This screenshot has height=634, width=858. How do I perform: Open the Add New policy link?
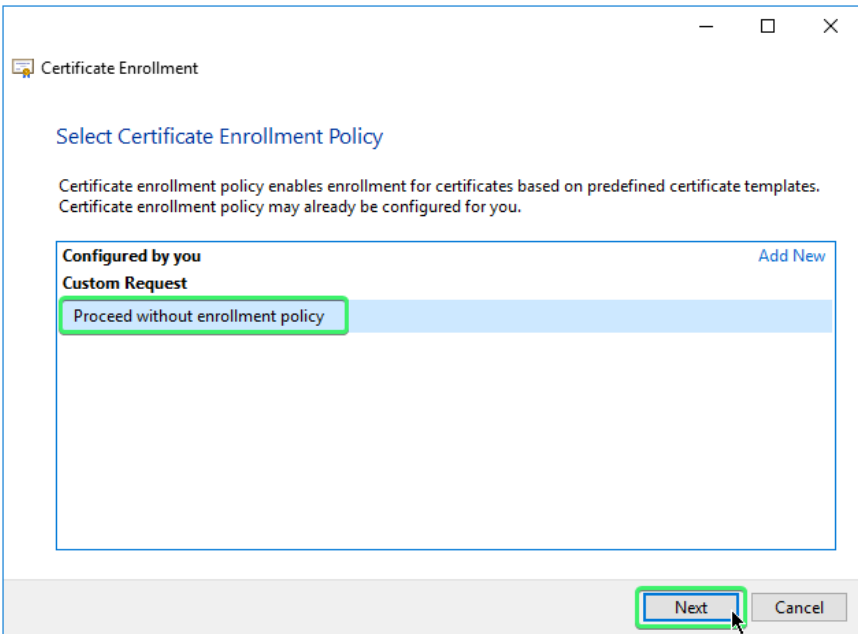coord(791,255)
